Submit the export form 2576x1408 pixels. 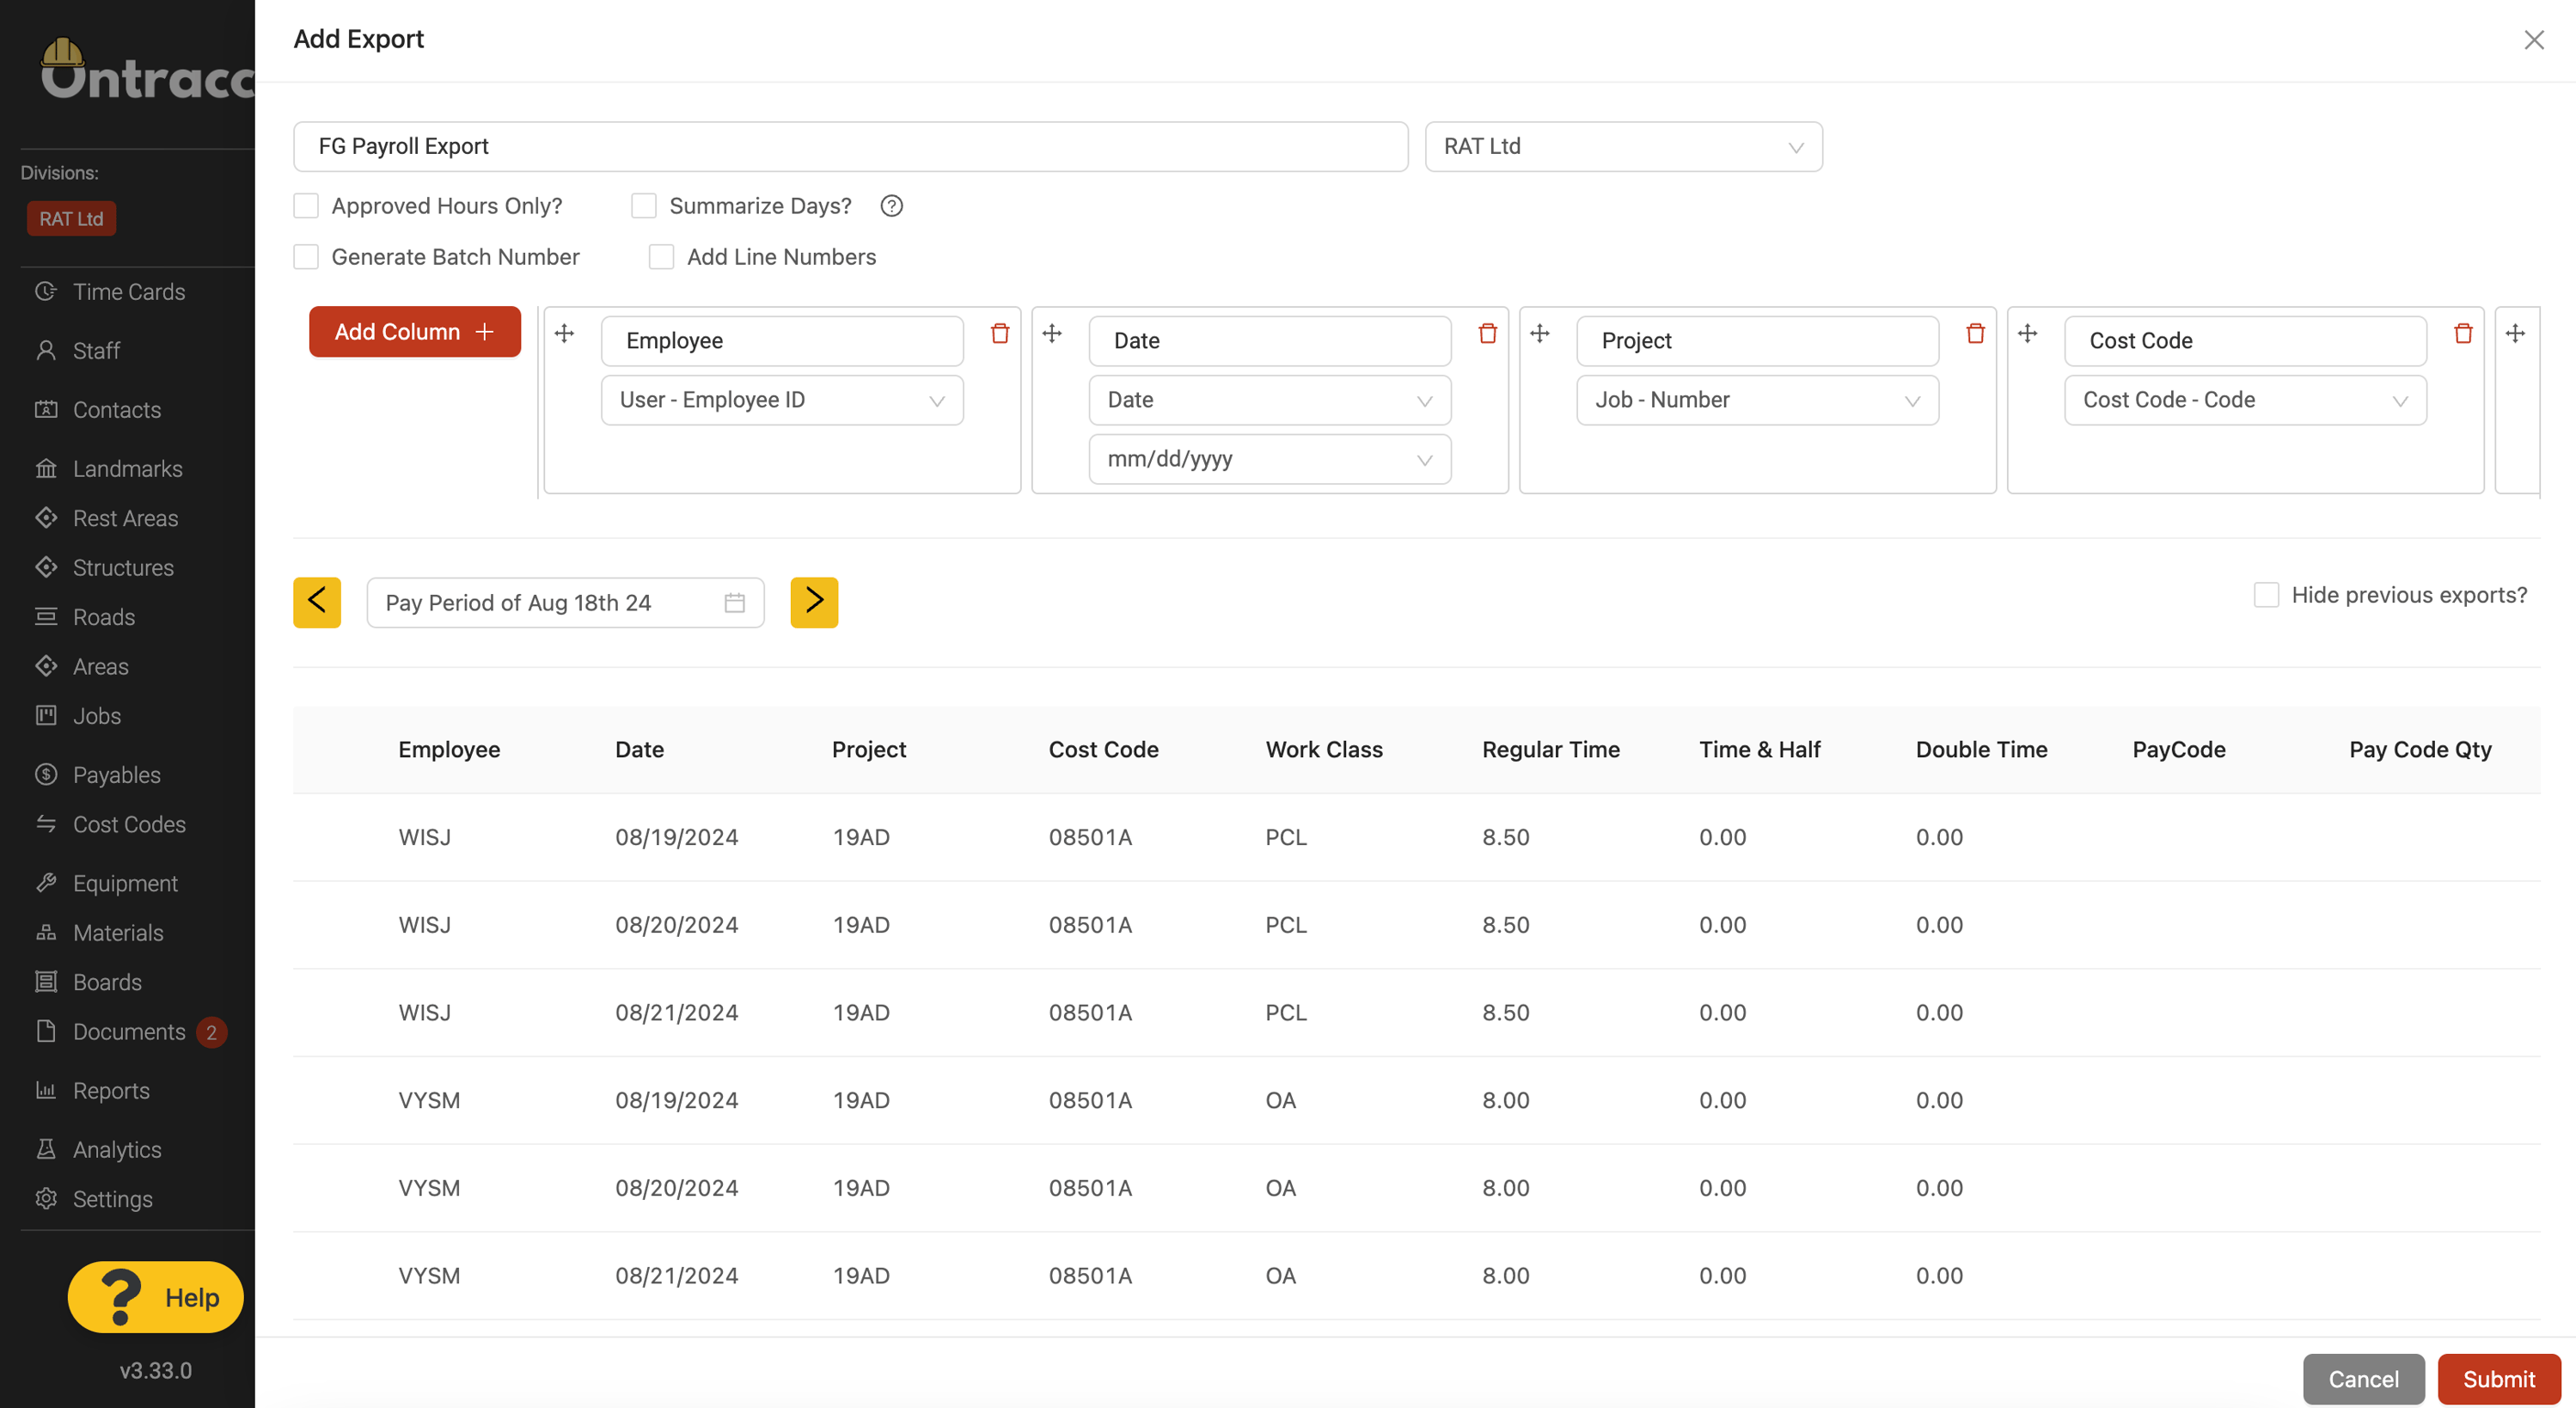(x=2498, y=1379)
